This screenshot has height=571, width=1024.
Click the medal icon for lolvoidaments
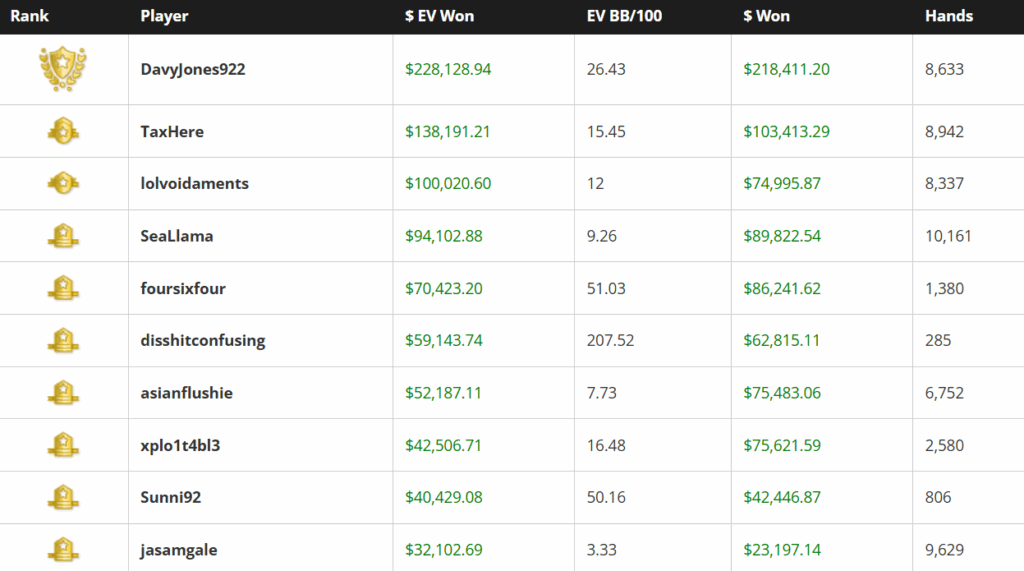click(64, 183)
